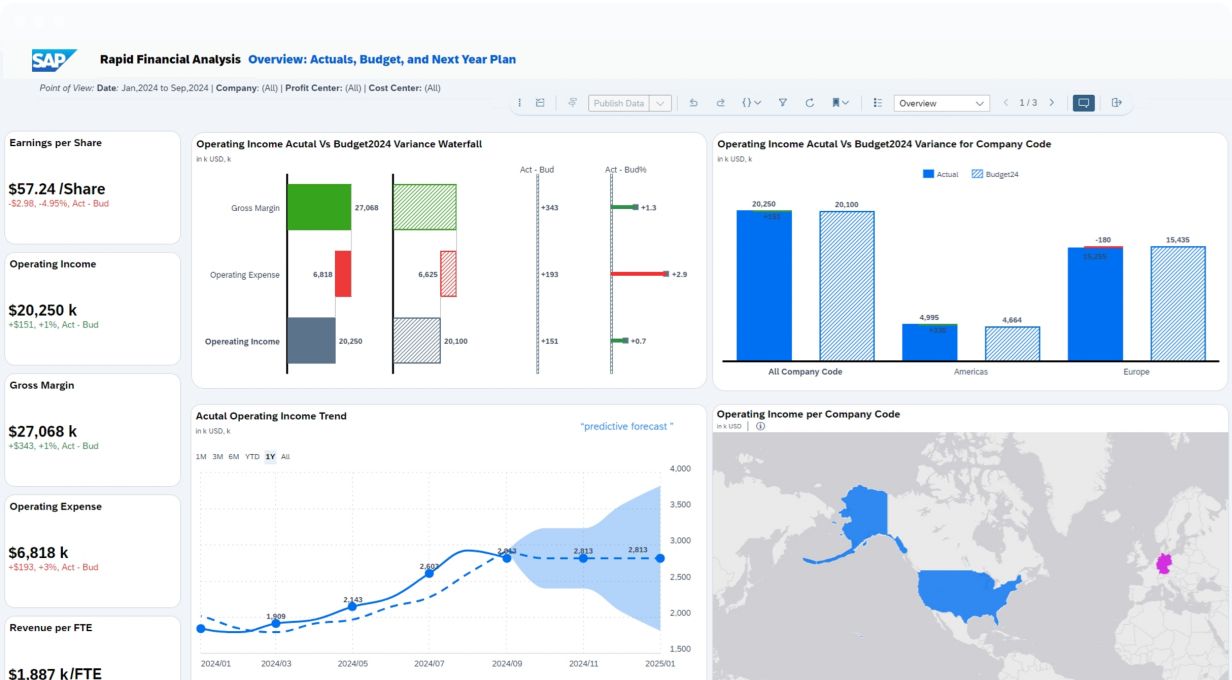Viewport: 1232px width, 680px height.
Task: Click the undo arrow in the toolbar
Action: [x=694, y=103]
